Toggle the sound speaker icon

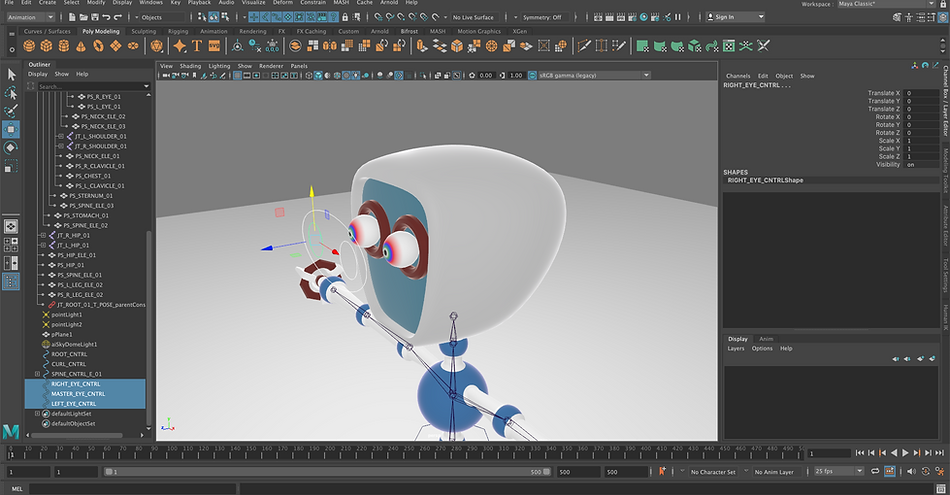(911, 471)
